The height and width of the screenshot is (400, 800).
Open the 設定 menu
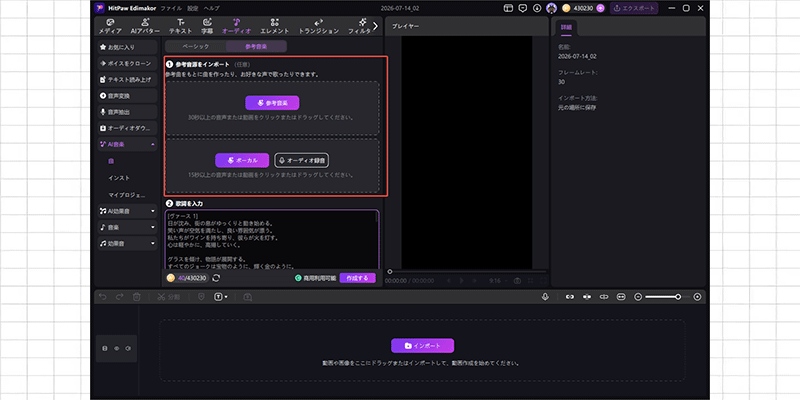(192, 8)
